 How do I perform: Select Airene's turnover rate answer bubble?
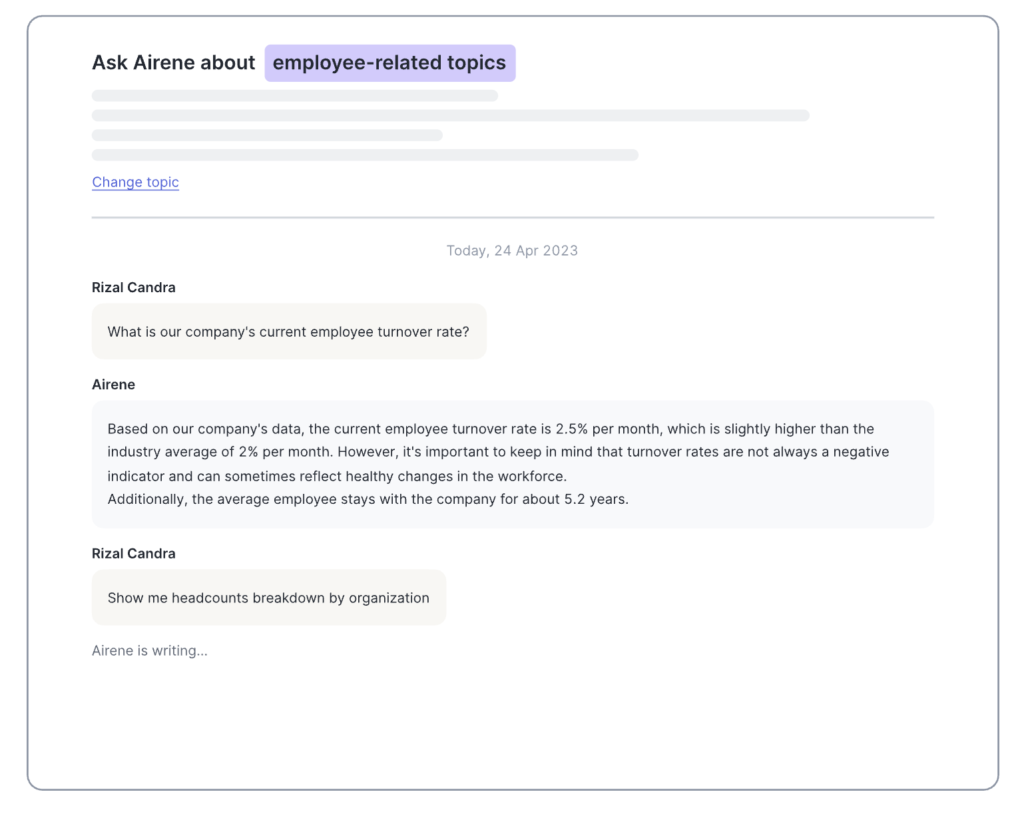(x=513, y=464)
